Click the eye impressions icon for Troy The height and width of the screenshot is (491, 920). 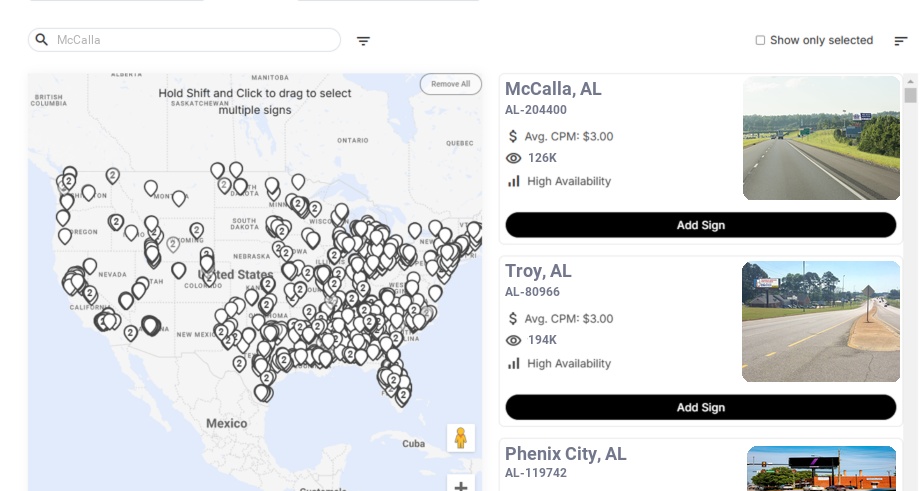513,340
